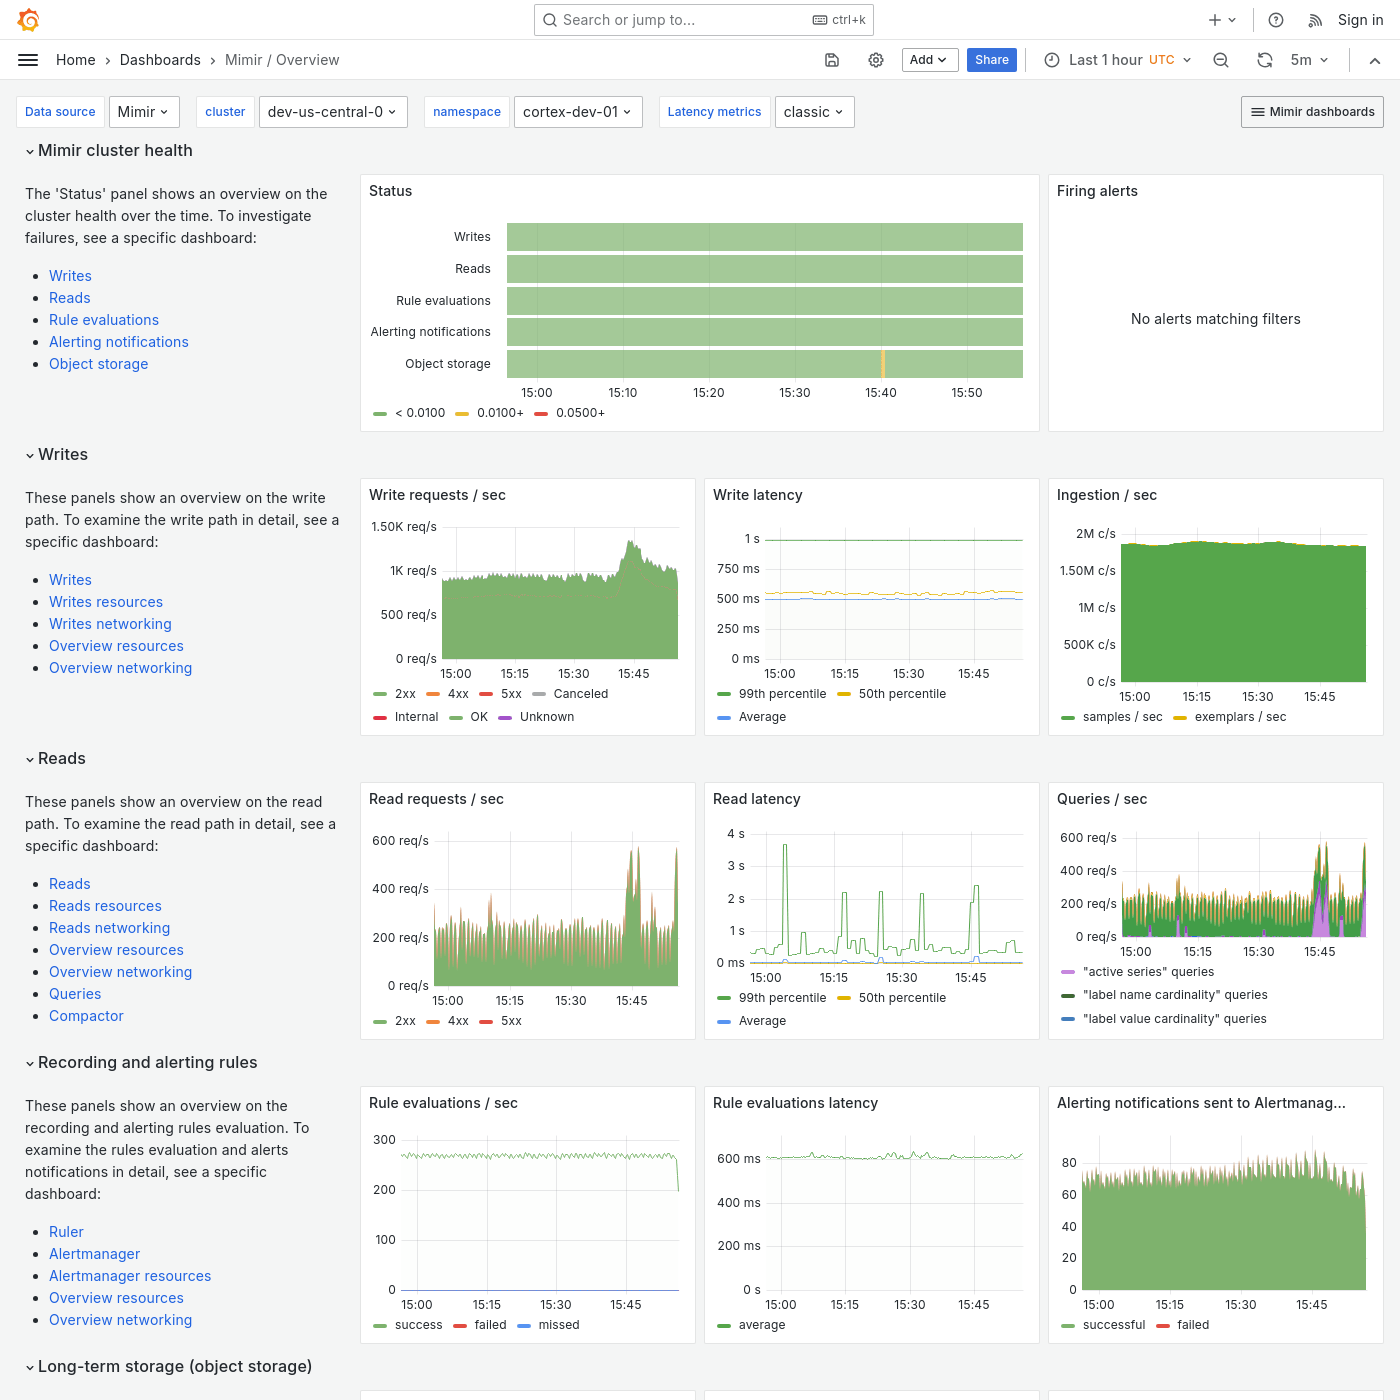
Task: Toggle the "failed" series in Rule evaluations legend
Action: pos(490,1325)
